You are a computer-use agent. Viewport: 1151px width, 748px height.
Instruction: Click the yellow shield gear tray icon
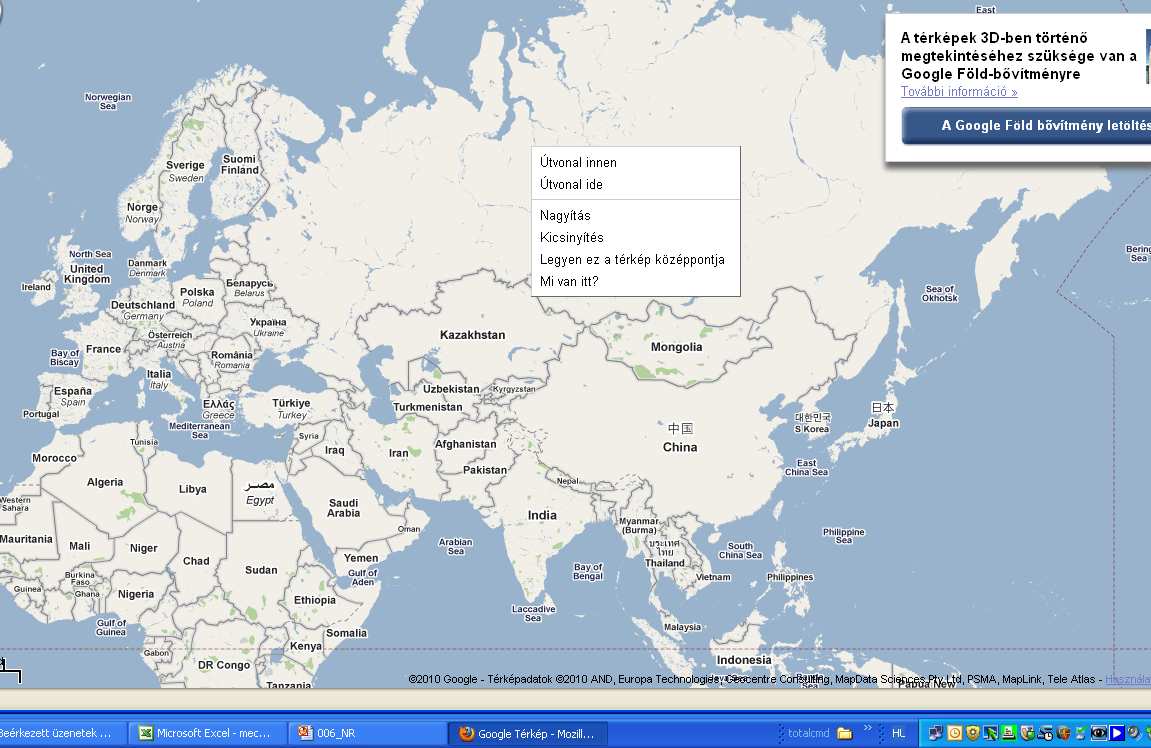973,733
